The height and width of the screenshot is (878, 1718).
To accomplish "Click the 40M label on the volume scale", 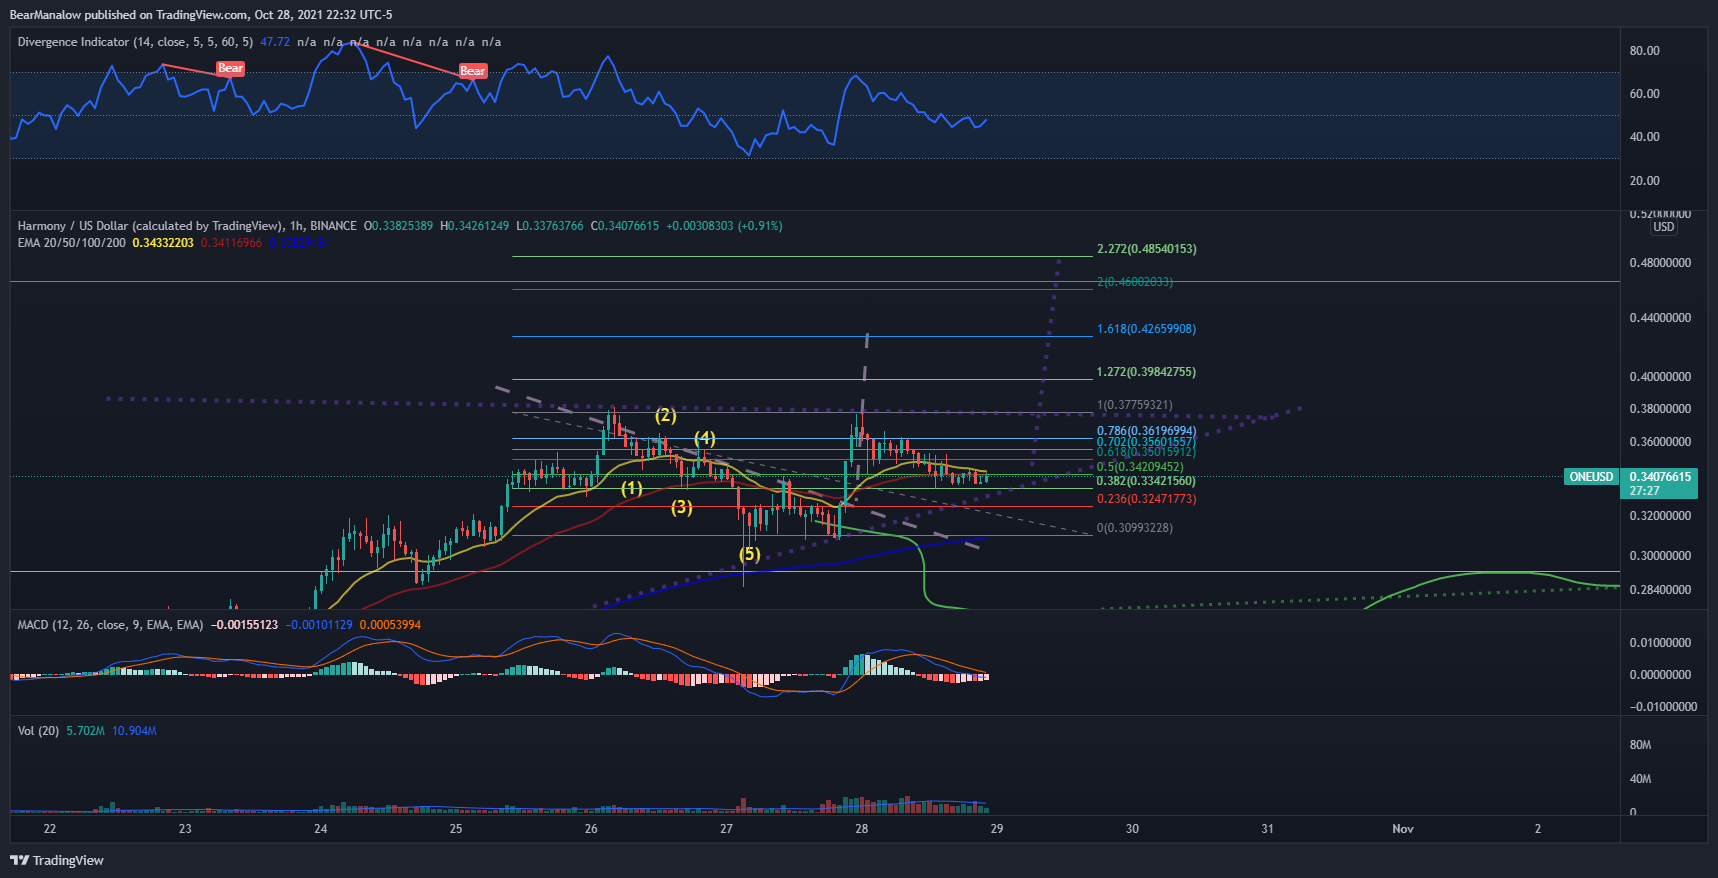I will click(1640, 779).
